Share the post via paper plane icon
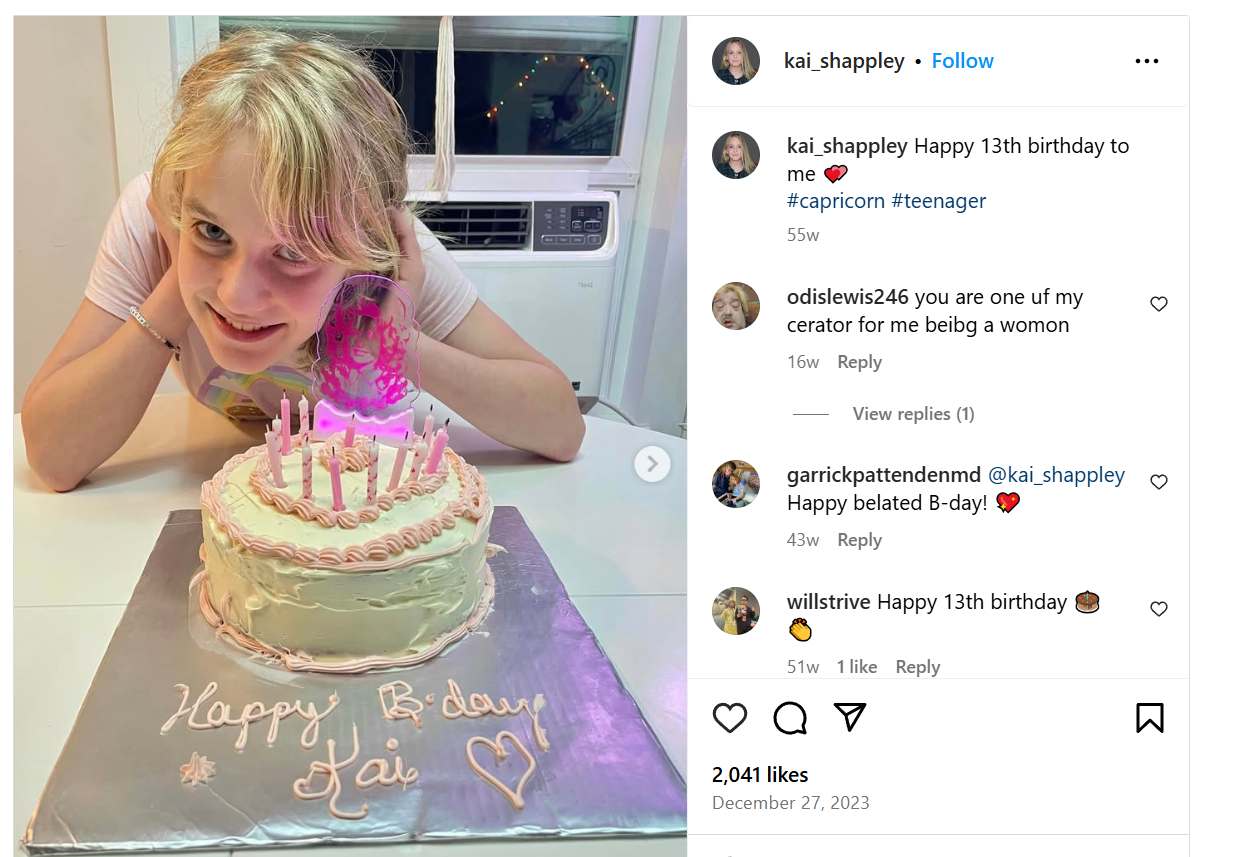 849,717
